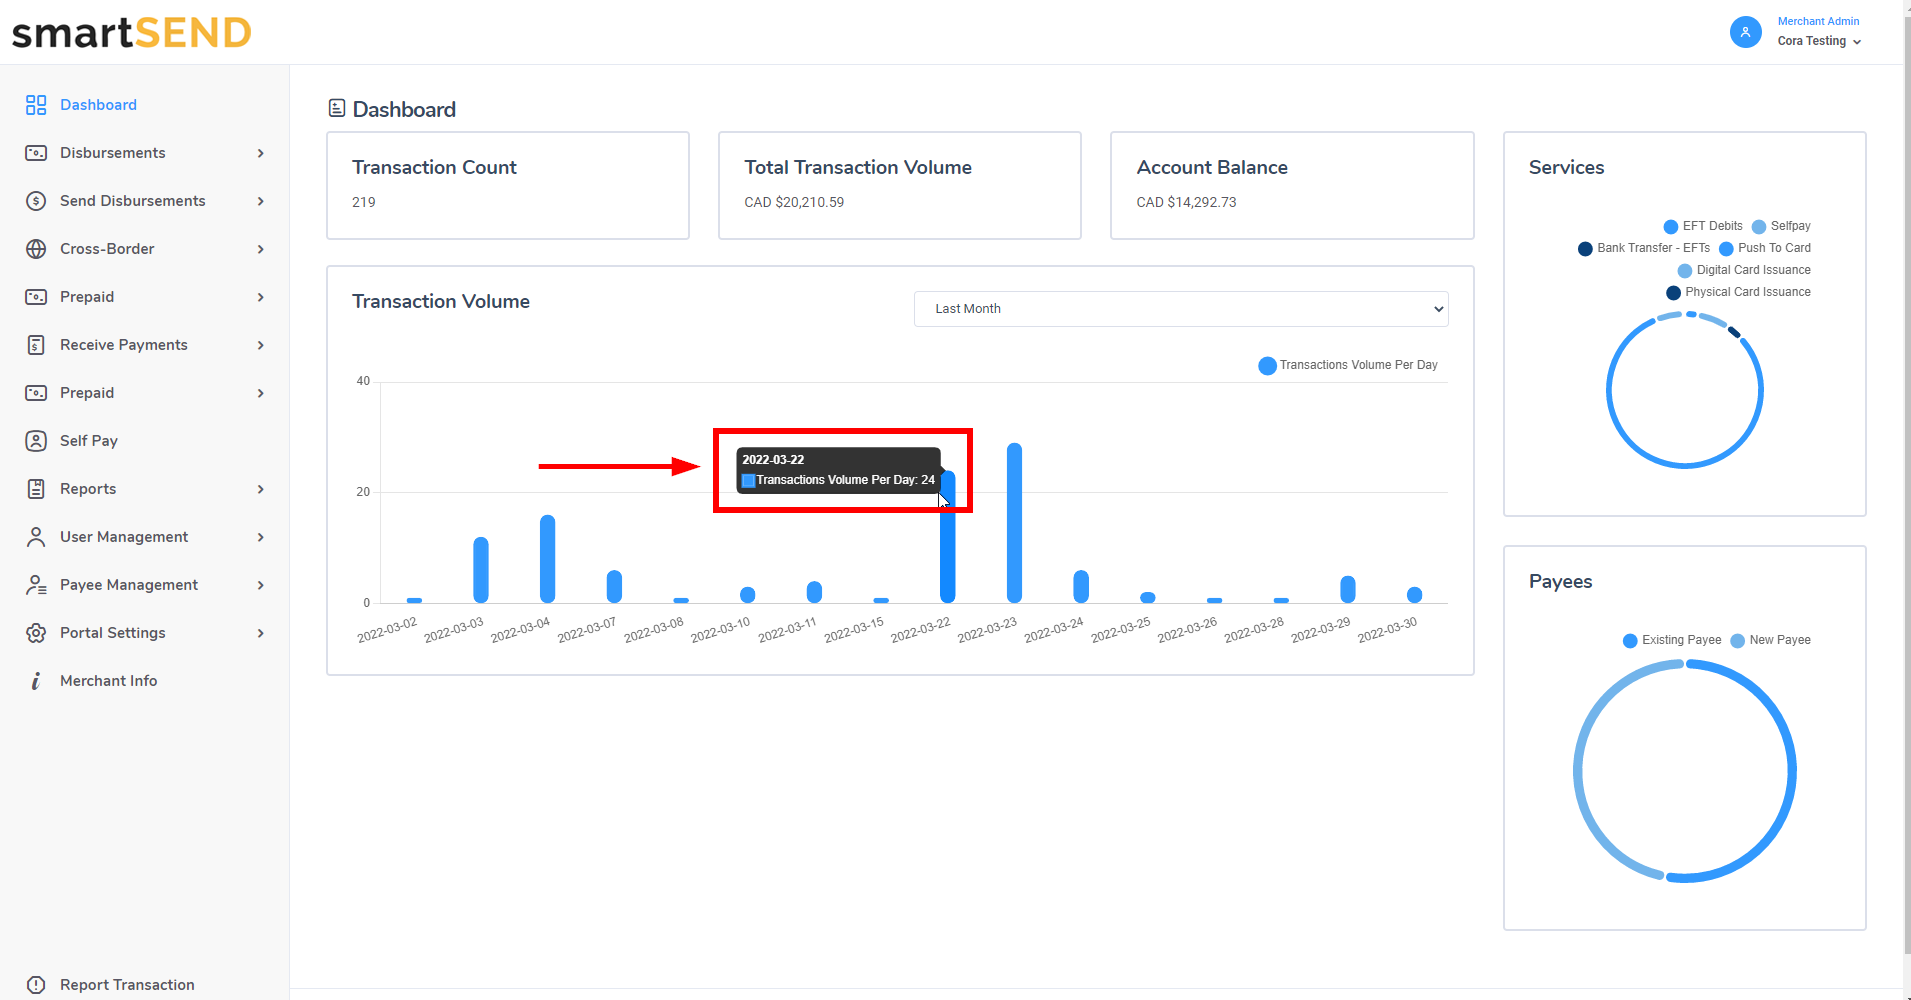Select Payee Management menu item

click(129, 585)
